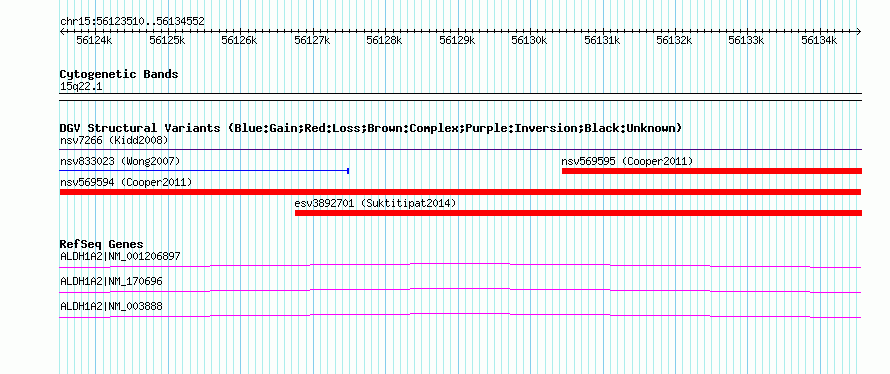890x374 pixels.
Task: Click the ALDH1A2|NM_170696 transcript label
Action: [111, 281]
